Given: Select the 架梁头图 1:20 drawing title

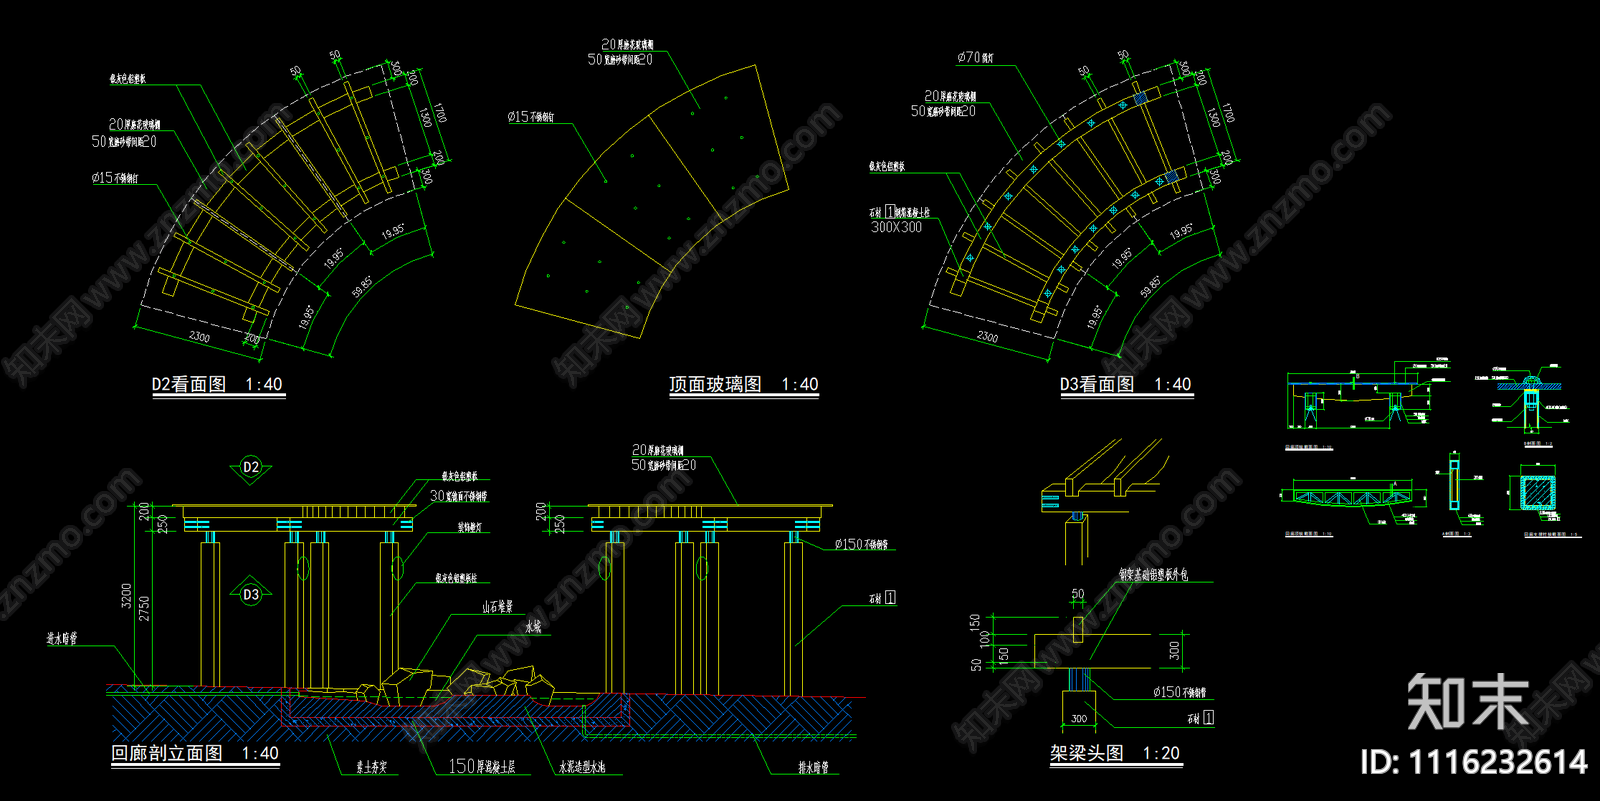Looking at the screenshot, I should [1115, 754].
